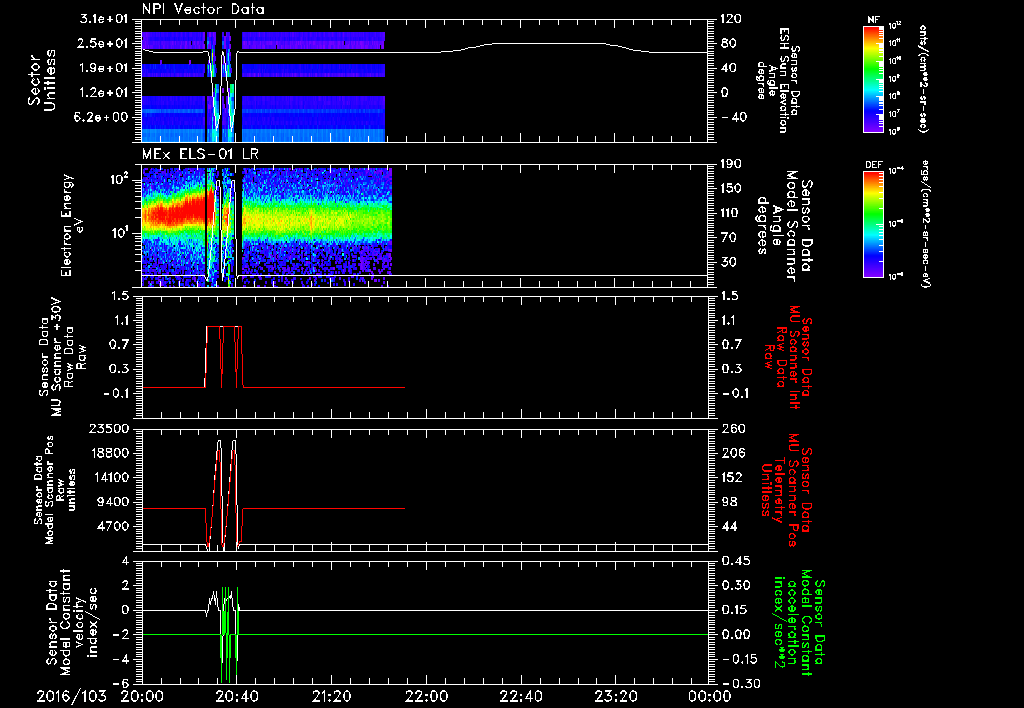Click the 3.1e+01 sector tick label
This screenshot has width=1024, height=708.
point(104,19)
